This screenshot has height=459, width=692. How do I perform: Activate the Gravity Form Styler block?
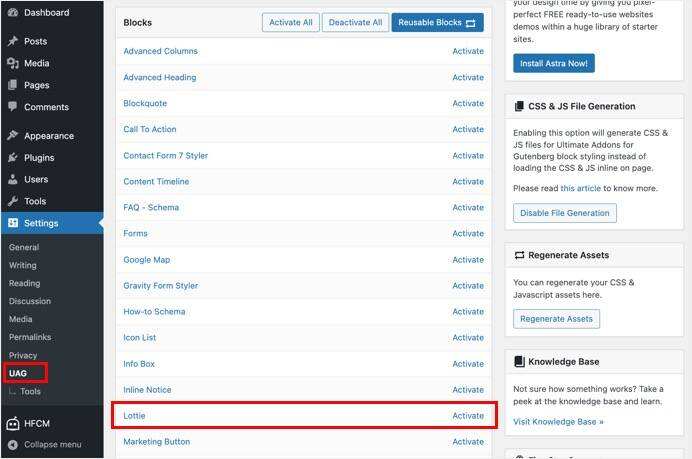coord(468,286)
